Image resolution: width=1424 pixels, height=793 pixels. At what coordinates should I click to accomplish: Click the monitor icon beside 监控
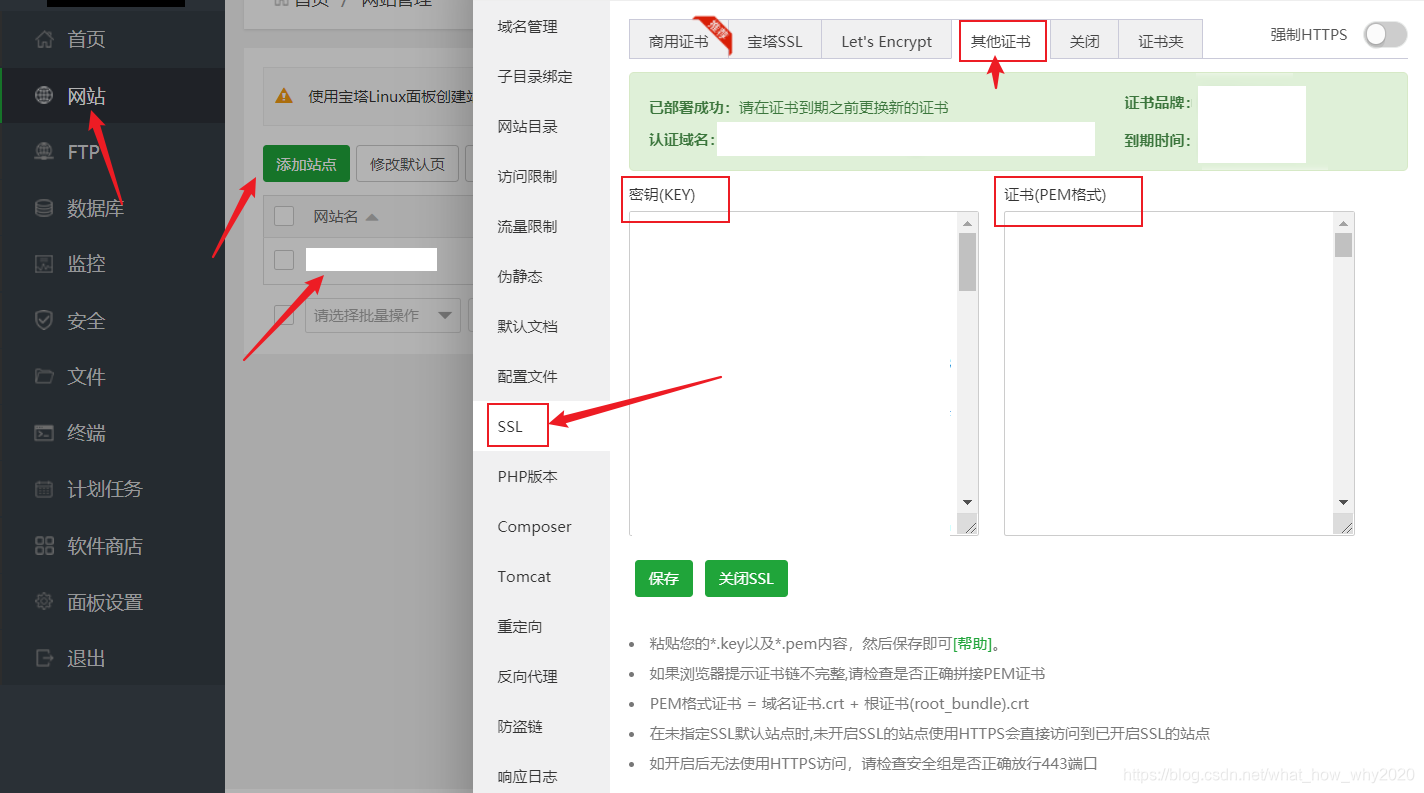pyautogui.click(x=44, y=264)
